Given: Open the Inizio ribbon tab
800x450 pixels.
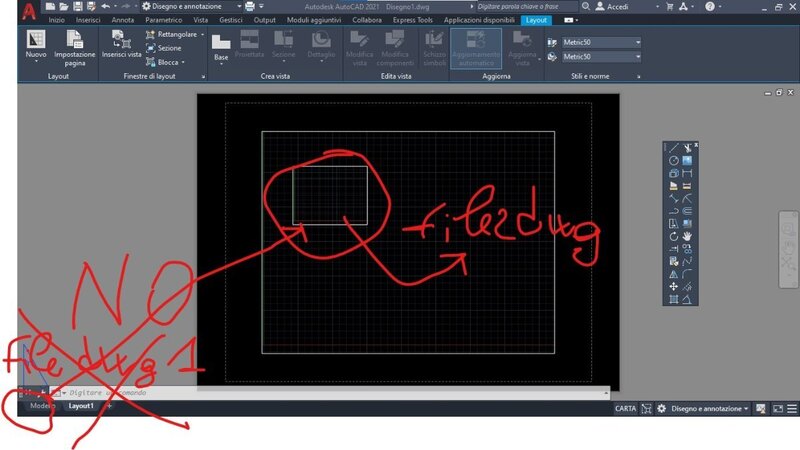Looking at the screenshot, I should tap(56, 20).
